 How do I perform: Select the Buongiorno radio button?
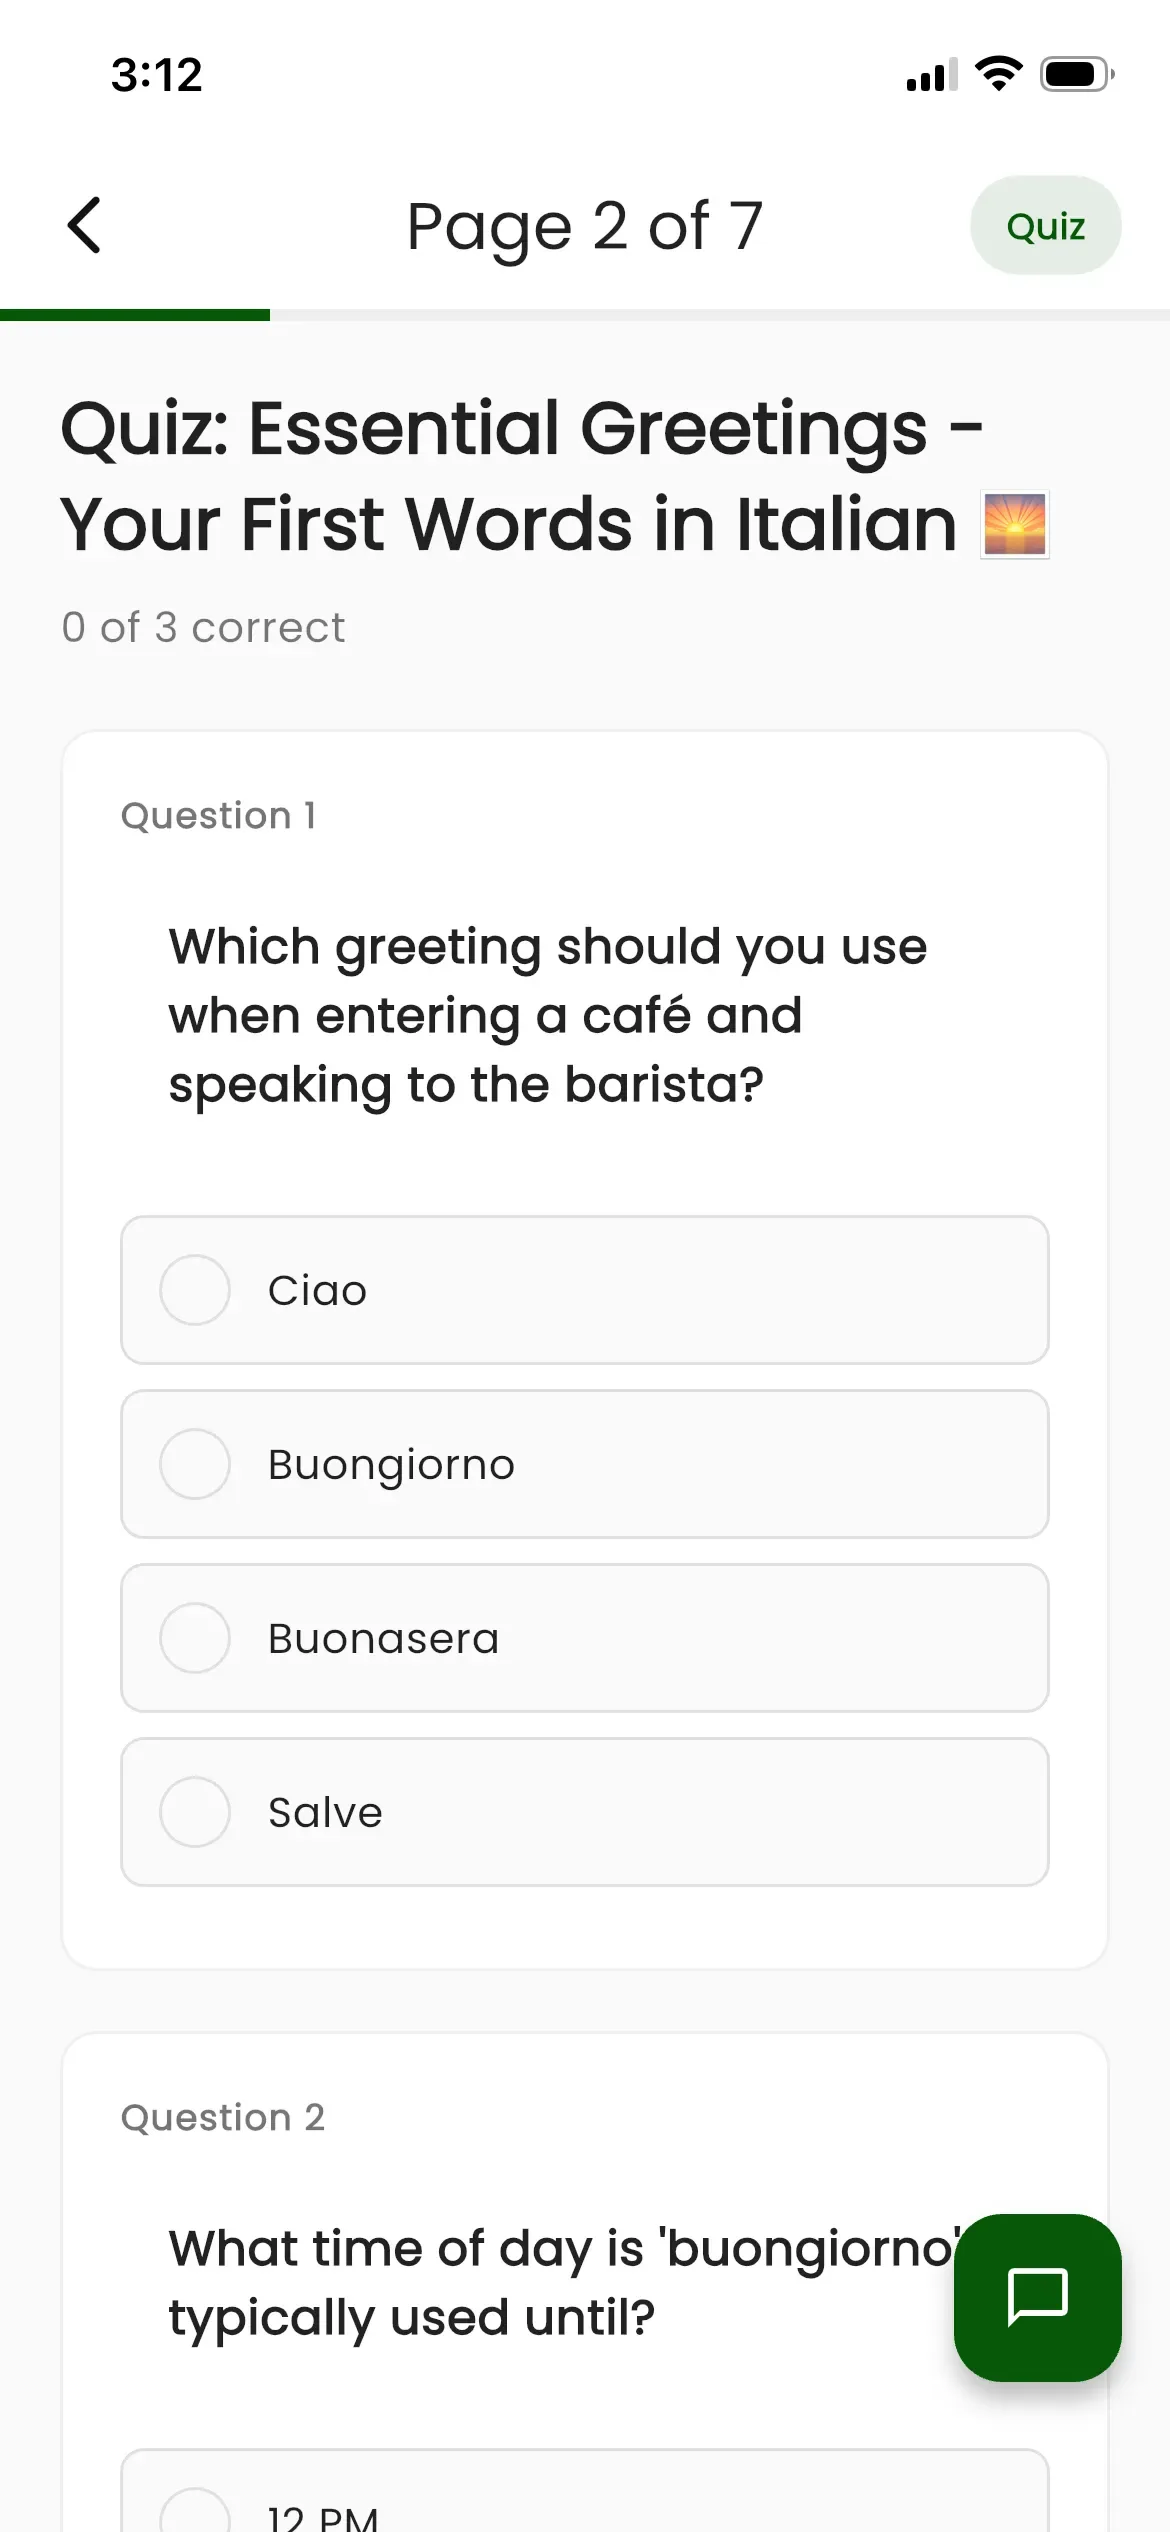(x=195, y=1464)
